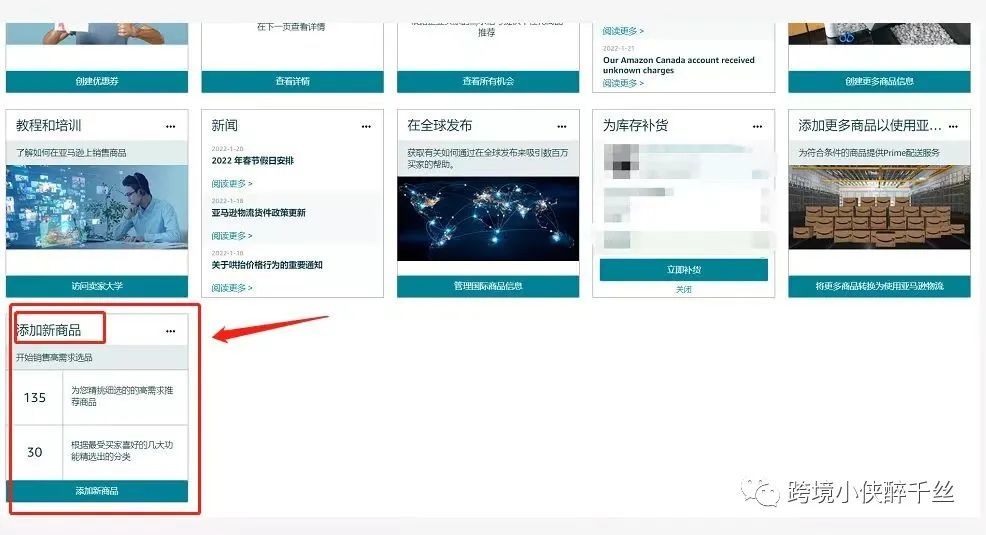Open options menu for 新闻 card
The height and width of the screenshot is (535, 986).
[366, 126]
